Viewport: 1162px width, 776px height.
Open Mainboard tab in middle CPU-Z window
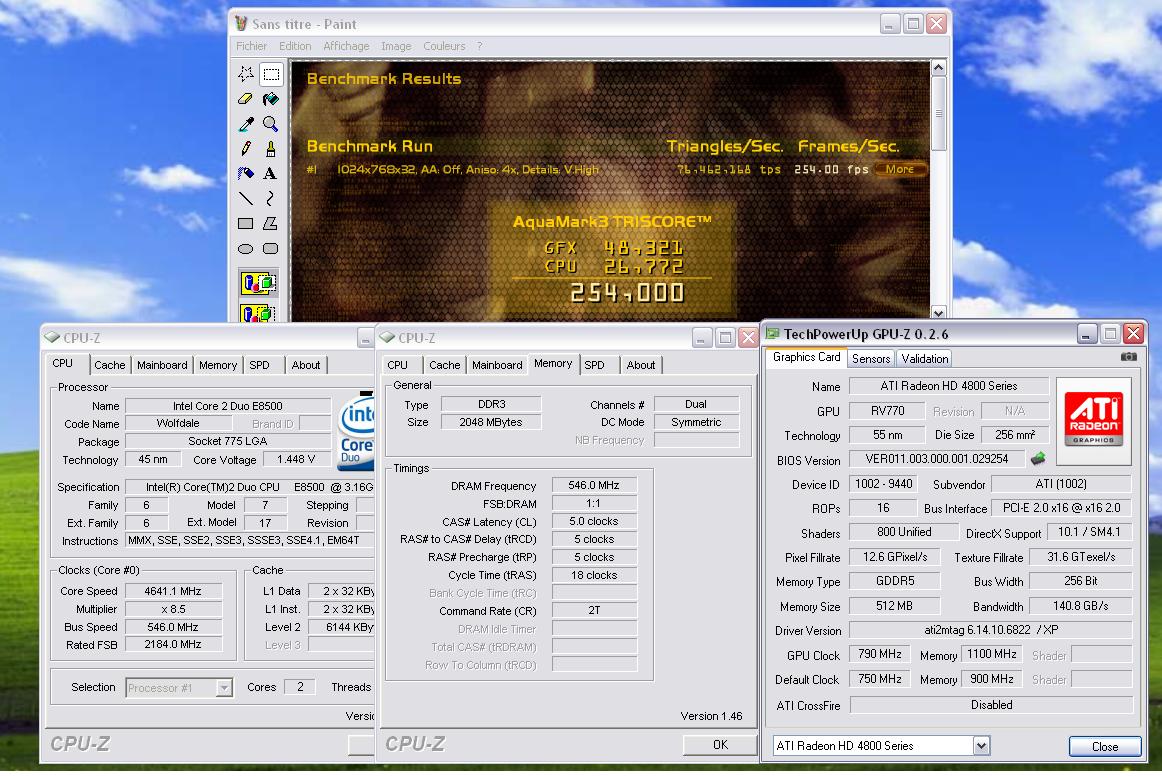497,365
